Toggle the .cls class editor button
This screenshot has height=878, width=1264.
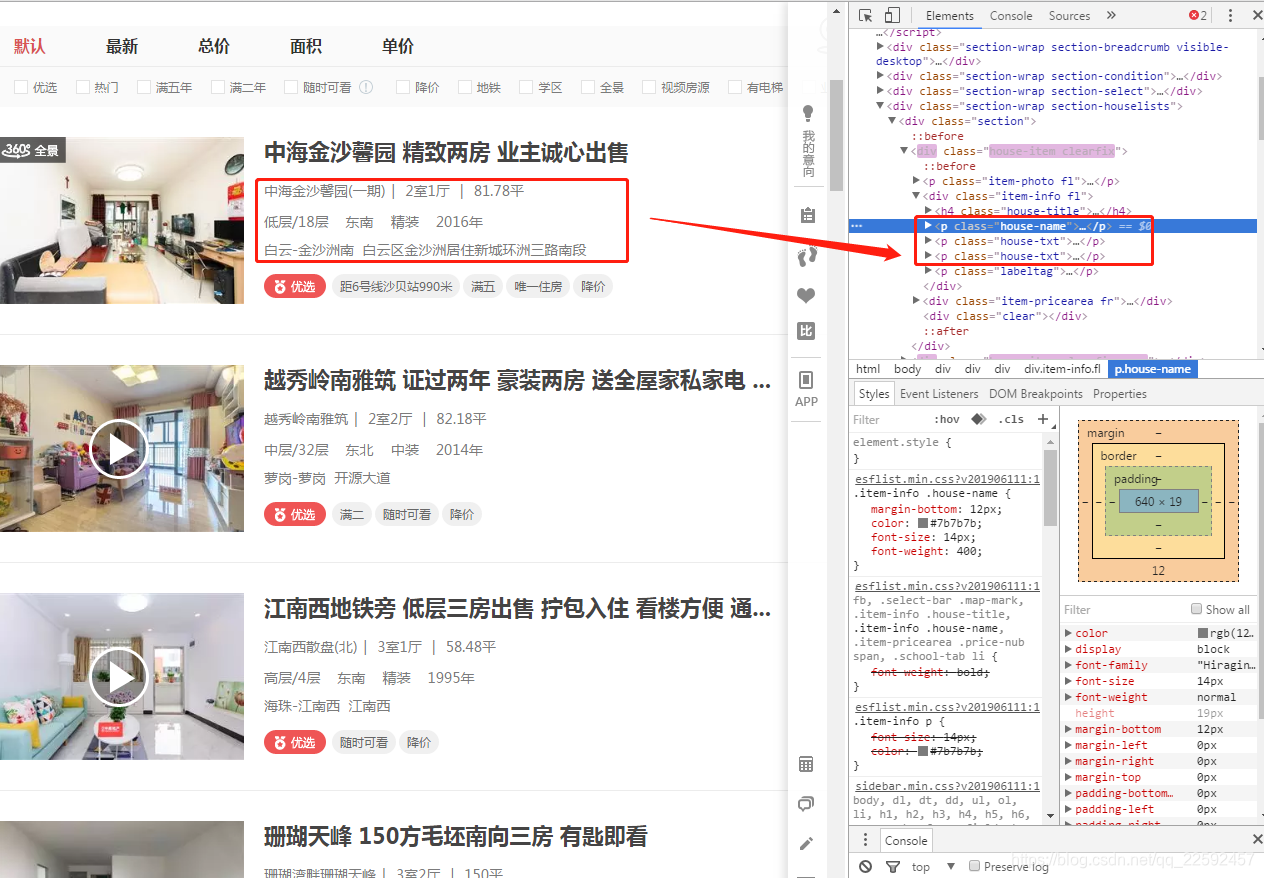(1012, 419)
